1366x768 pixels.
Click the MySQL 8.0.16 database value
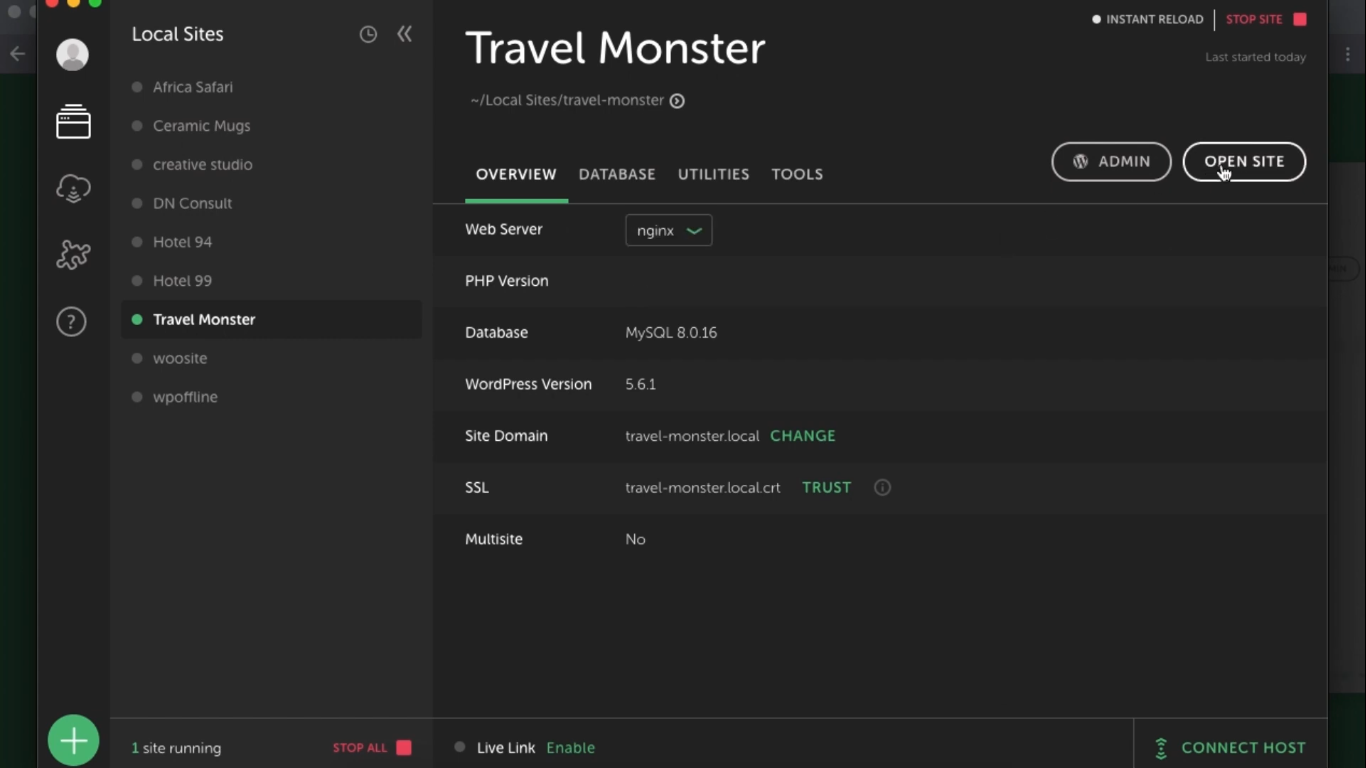pos(671,333)
